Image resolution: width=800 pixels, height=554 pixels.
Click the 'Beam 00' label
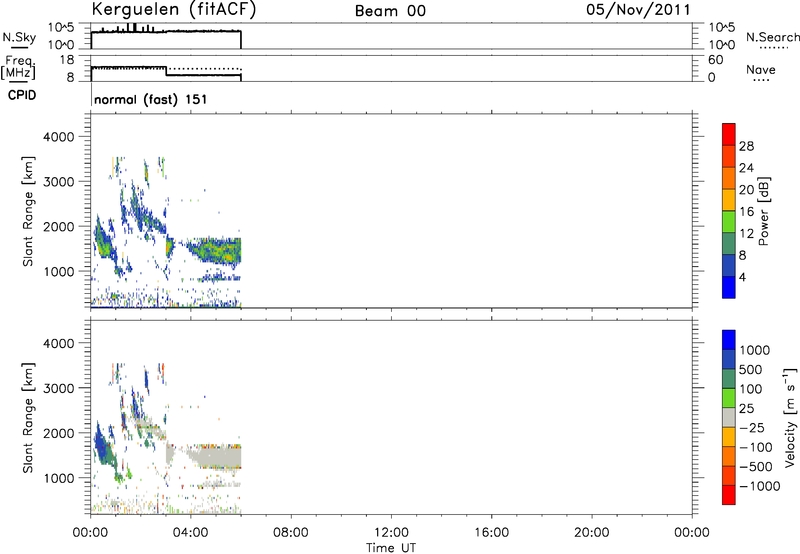pyautogui.click(x=390, y=11)
